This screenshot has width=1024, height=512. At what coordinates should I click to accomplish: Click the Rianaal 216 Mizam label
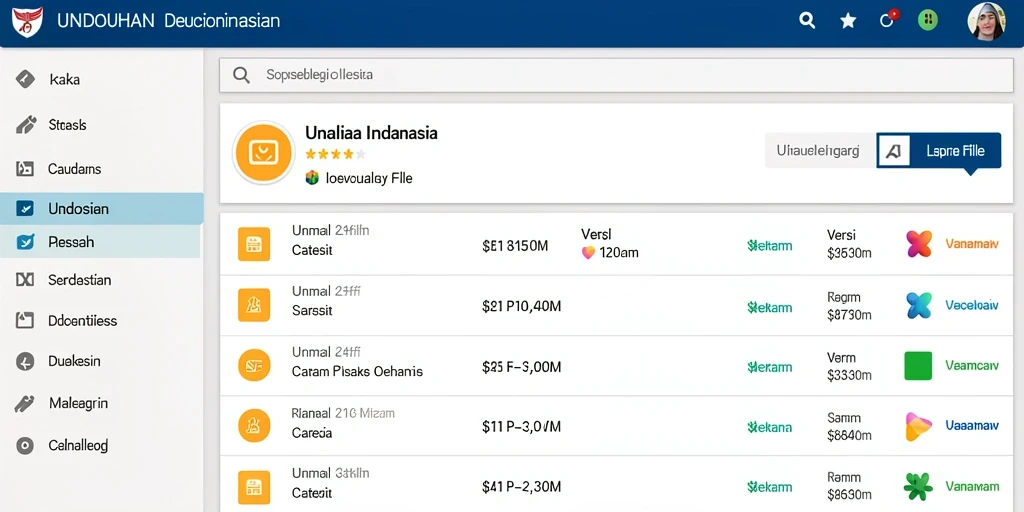(343, 413)
